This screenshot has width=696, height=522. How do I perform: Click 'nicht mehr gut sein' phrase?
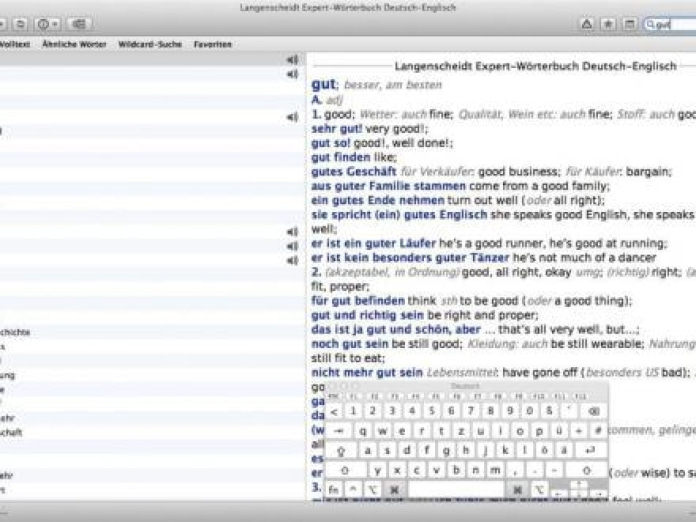click(x=367, y=372)
